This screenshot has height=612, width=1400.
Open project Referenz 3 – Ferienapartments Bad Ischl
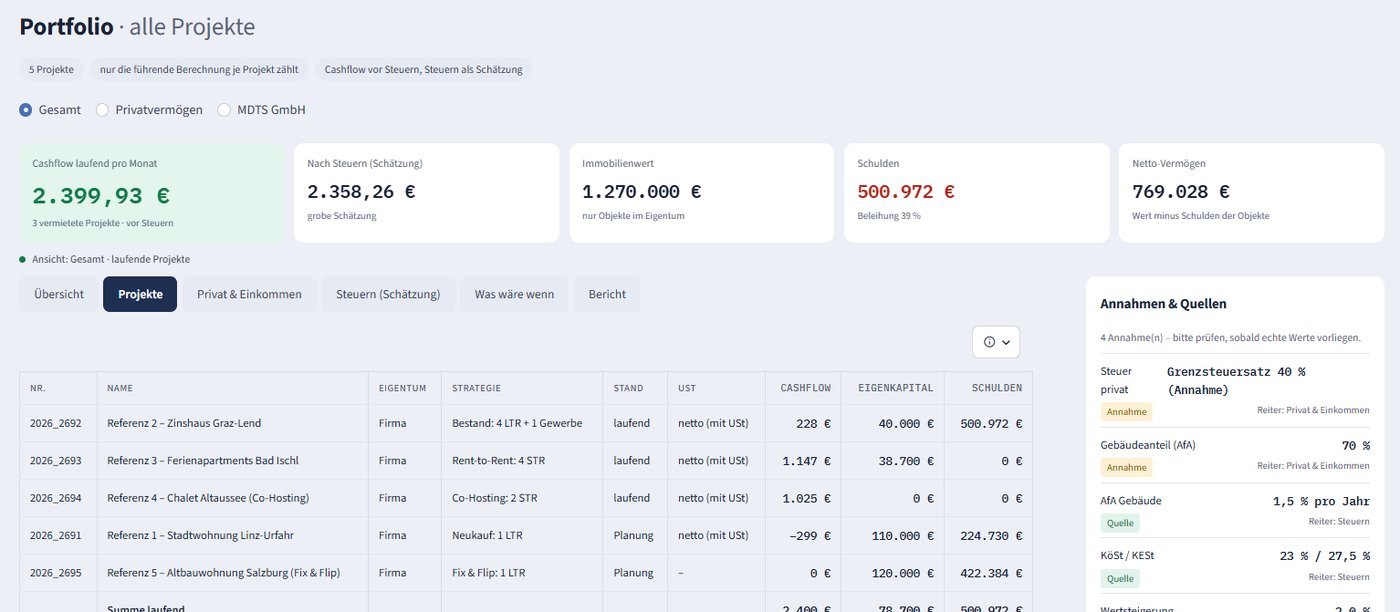(203, 461)
